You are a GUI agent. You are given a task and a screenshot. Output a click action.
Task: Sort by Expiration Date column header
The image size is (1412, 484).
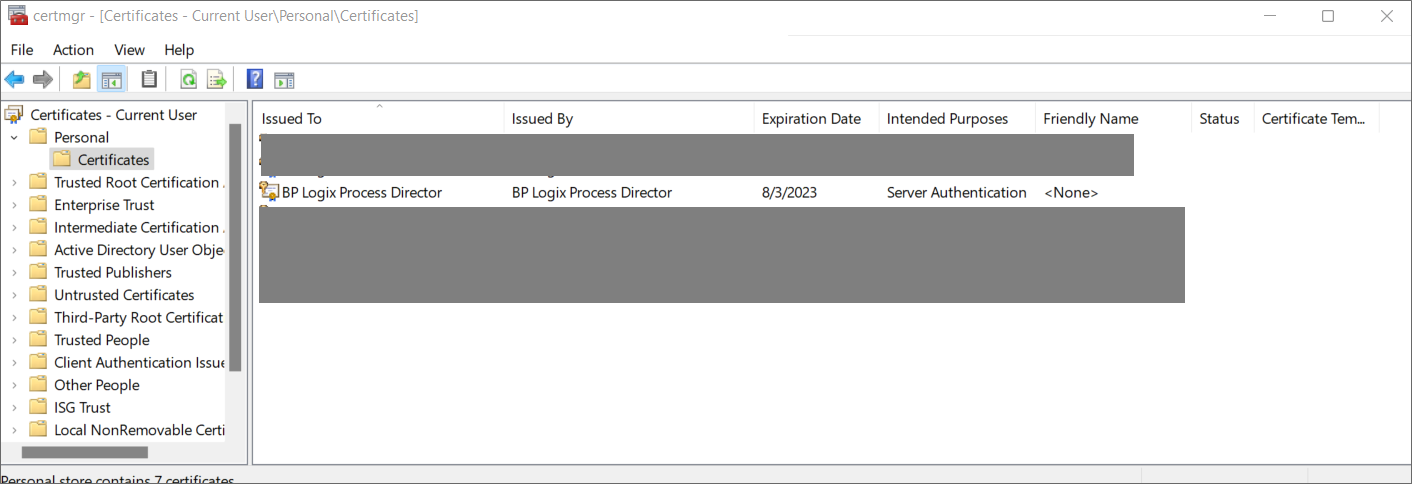pyautogui.click(x=811, y=119)
